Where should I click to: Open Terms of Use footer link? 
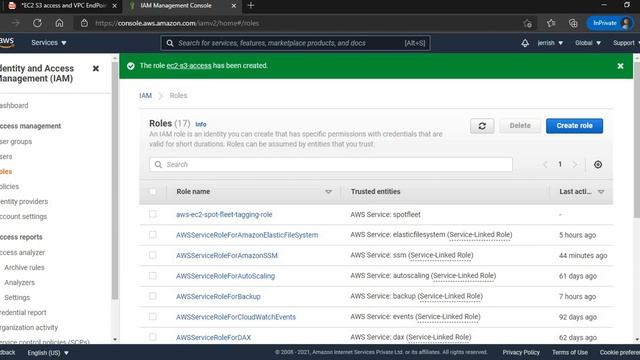pyautogui.click(x=570, y=352)
